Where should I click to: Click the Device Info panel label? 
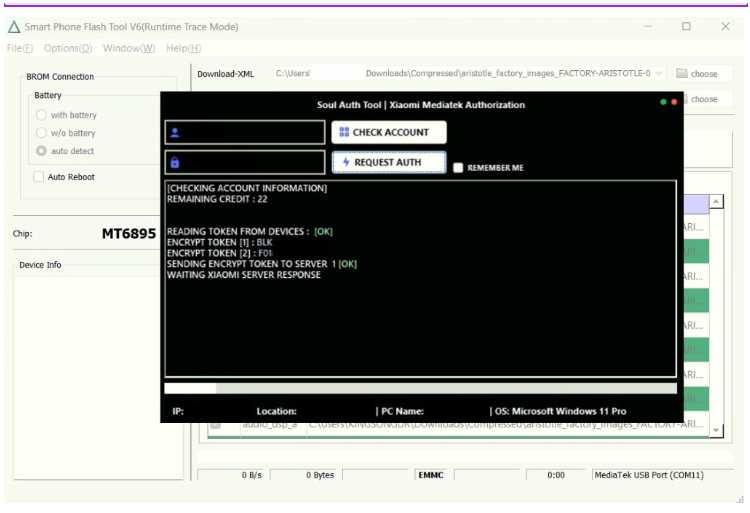(x=40, y=265)
